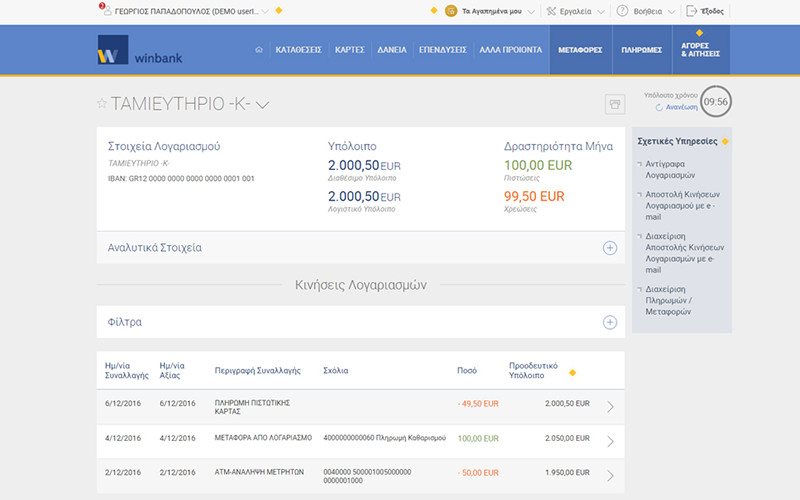Screen dimensions: 800x500
Task: Switch to the ΜΕΤΑΦΟΡΕΣ tab
Action: pos(580,49)
